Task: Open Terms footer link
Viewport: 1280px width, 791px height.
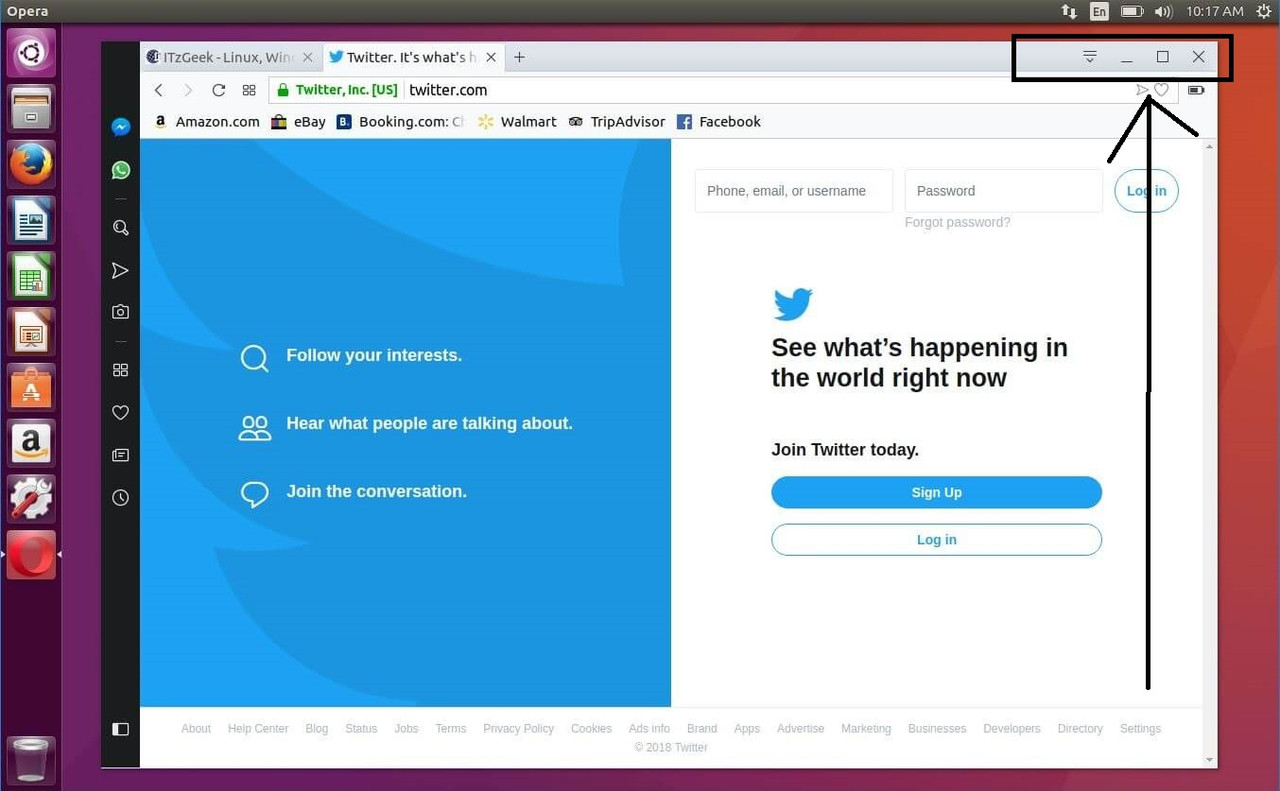Action: (451, 729)
